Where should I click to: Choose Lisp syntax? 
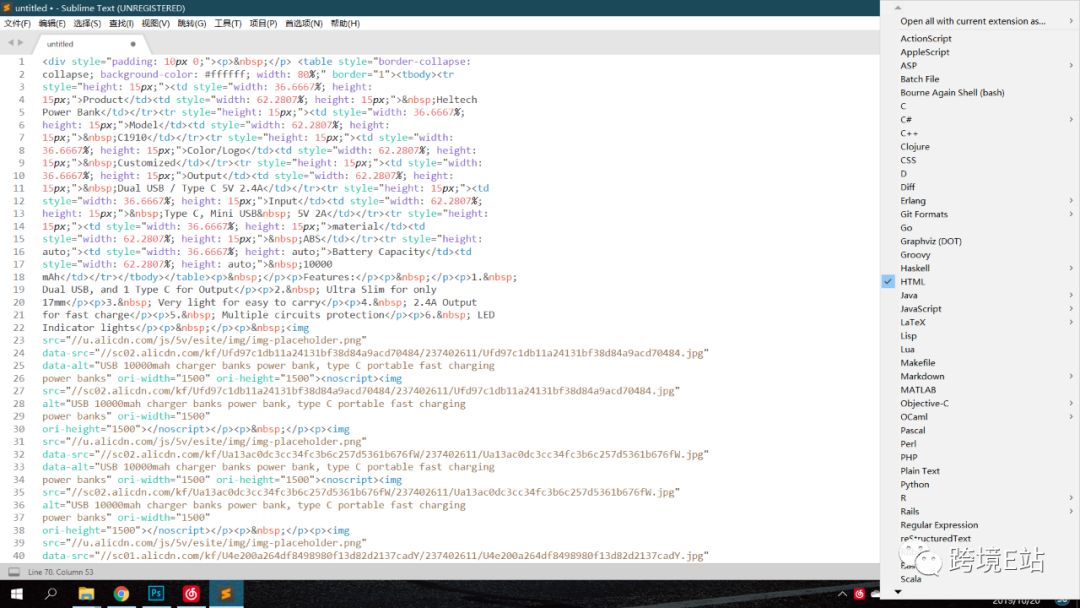[908, 336]
